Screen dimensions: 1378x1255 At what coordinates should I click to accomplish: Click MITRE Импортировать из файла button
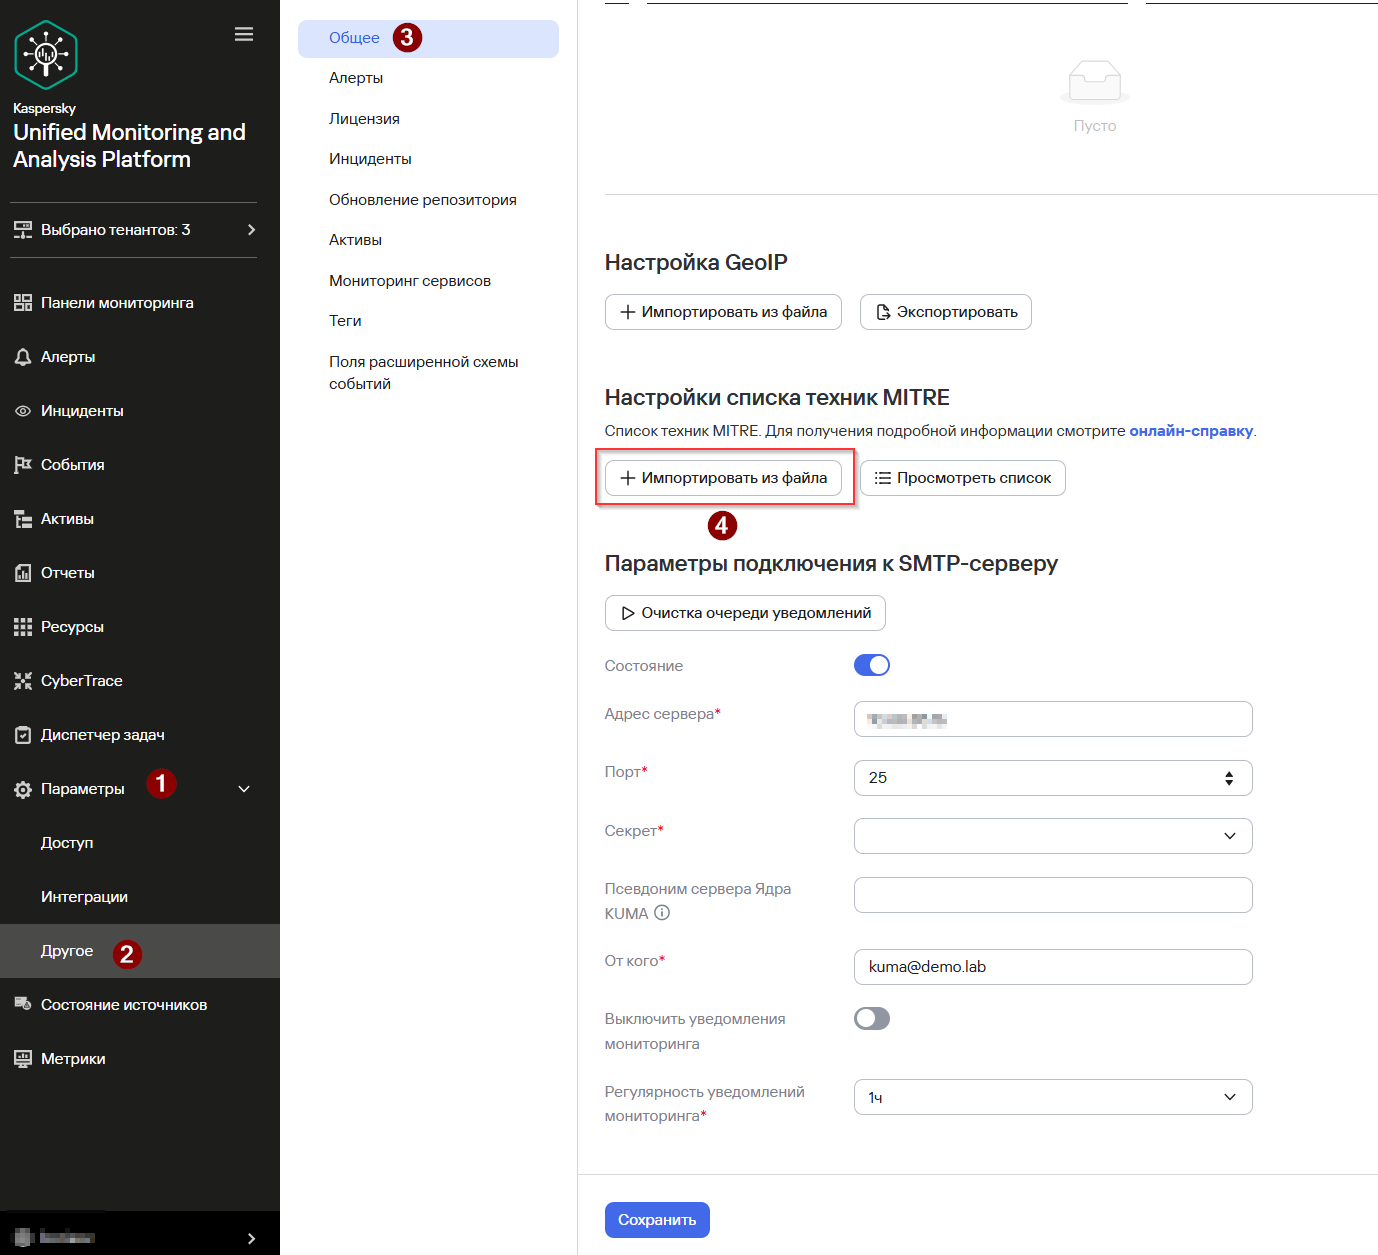click(723, 478)
